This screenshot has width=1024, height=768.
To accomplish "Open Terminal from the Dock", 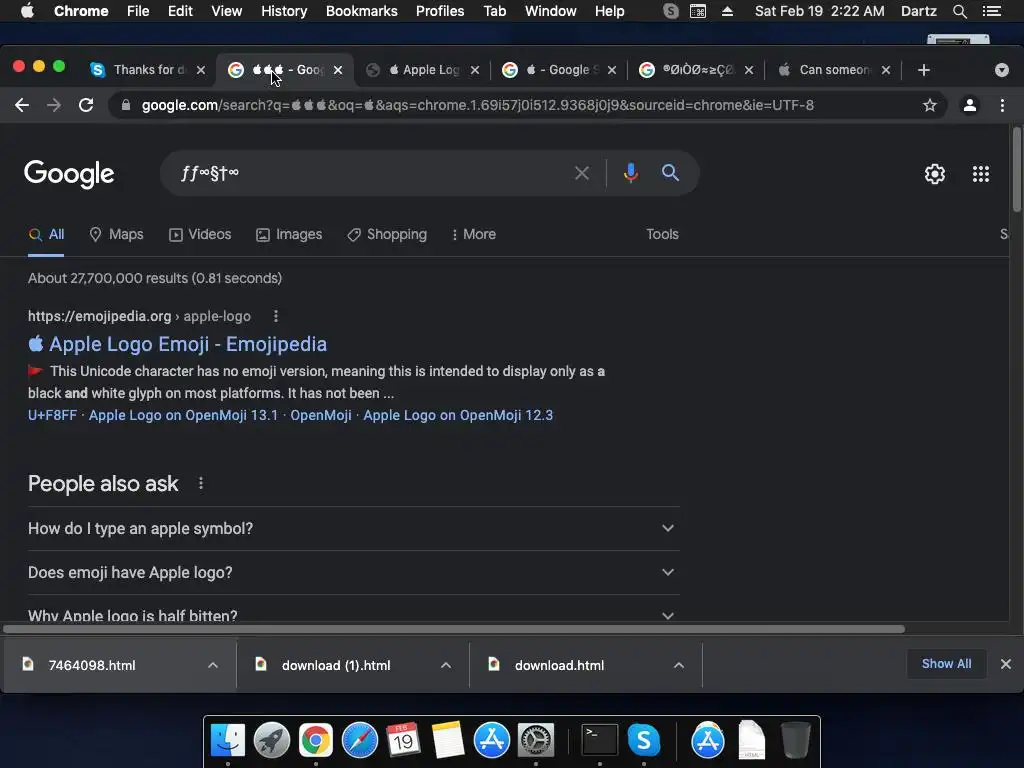I will (600, 740).
